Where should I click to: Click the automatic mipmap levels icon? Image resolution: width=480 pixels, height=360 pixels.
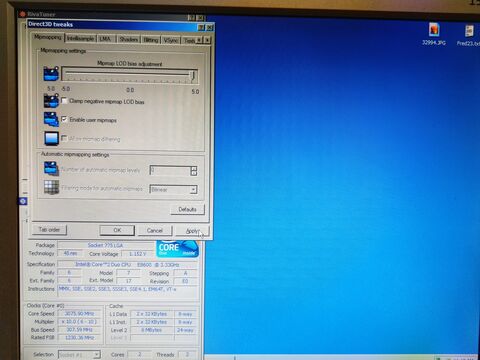point(51,169)
